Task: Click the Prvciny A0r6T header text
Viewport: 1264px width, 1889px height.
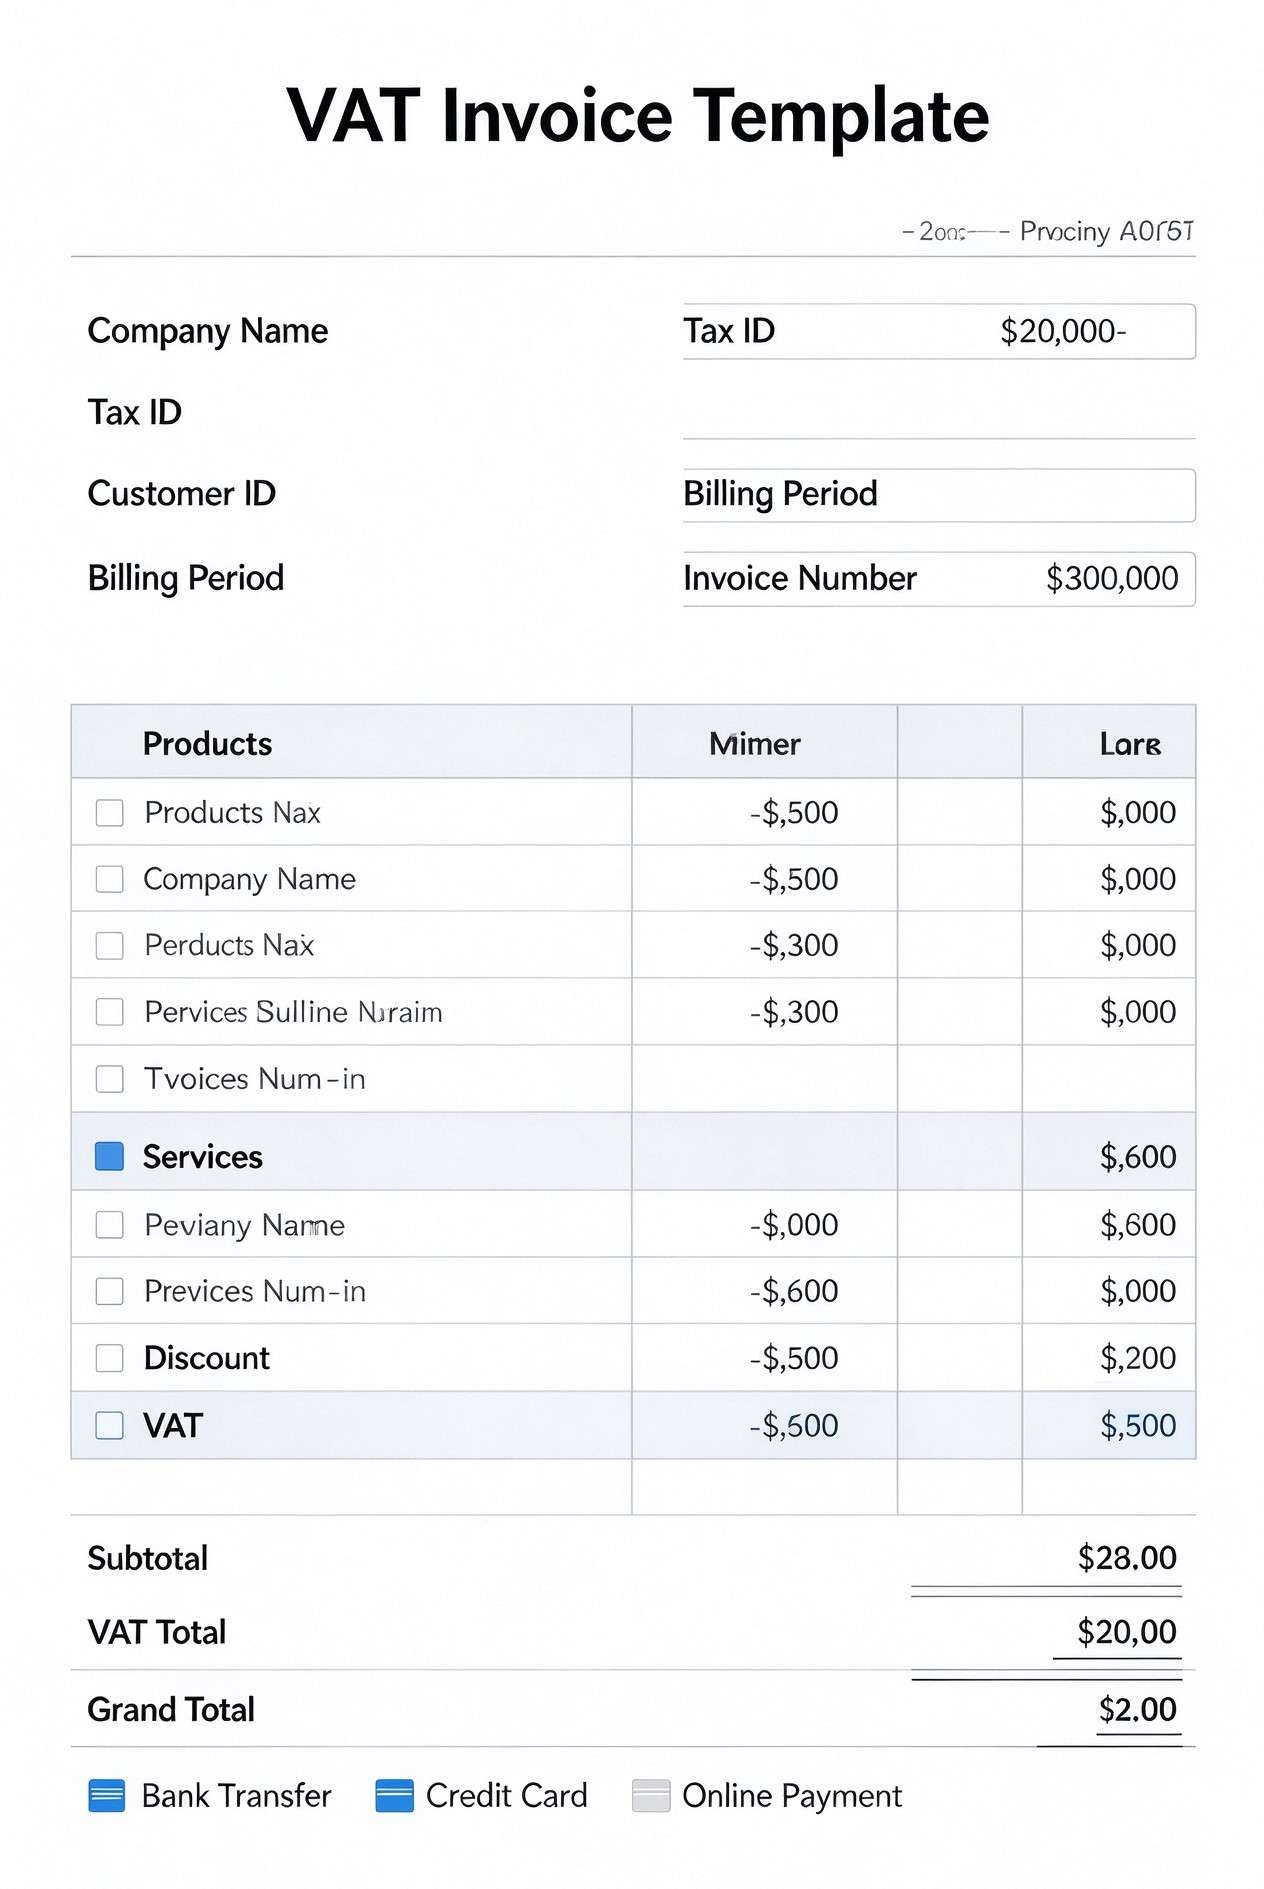Action: [1106, 232]
